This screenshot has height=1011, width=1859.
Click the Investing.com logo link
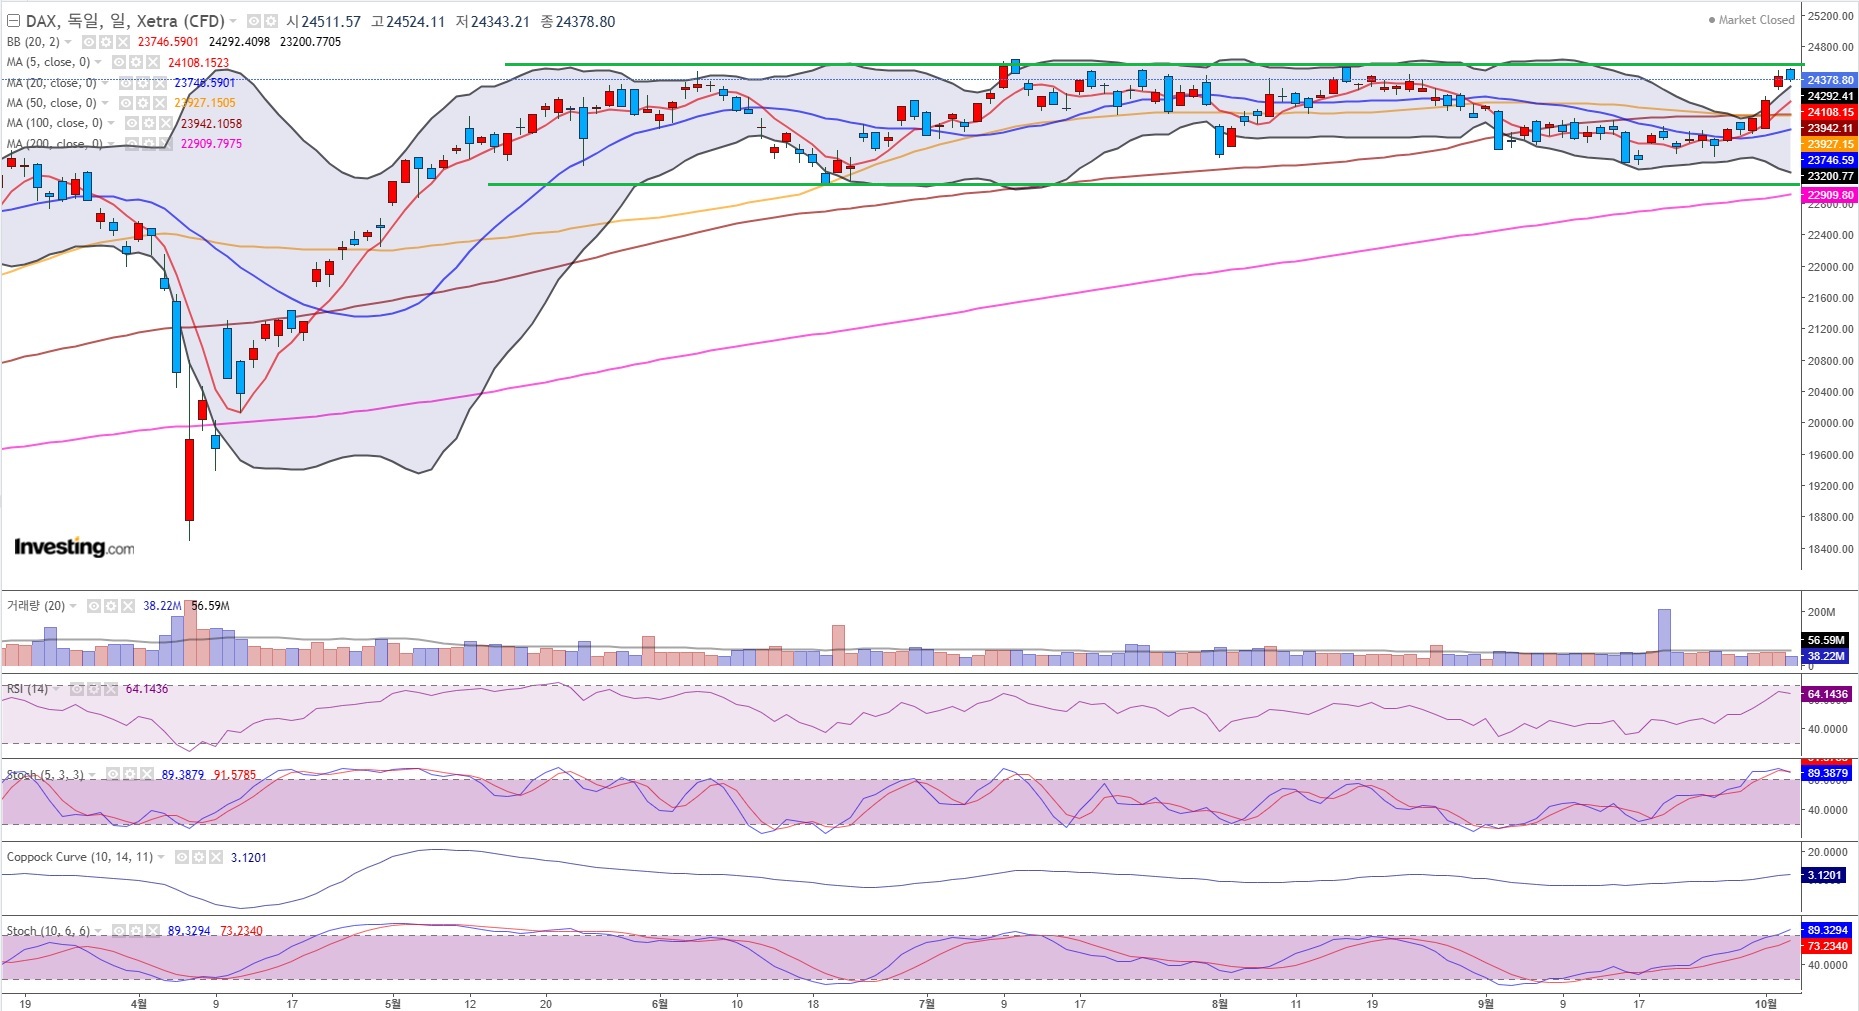[74, 547]
